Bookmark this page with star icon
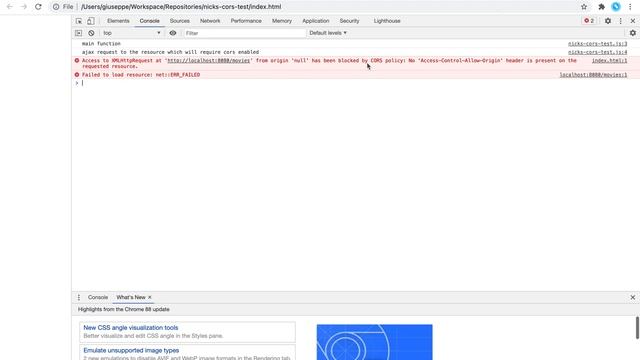The width and height of the screenshot is (640, 360). click(584, 7)
